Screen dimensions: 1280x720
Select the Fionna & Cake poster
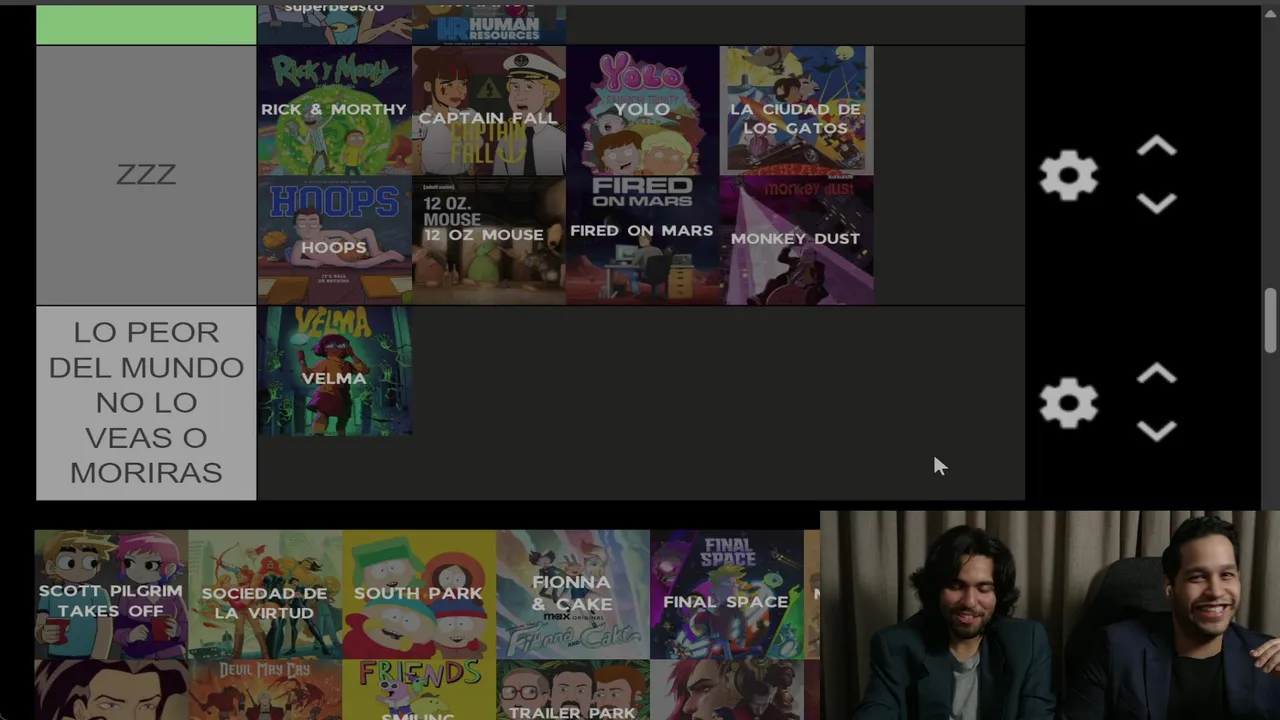[x=573, y=595]
